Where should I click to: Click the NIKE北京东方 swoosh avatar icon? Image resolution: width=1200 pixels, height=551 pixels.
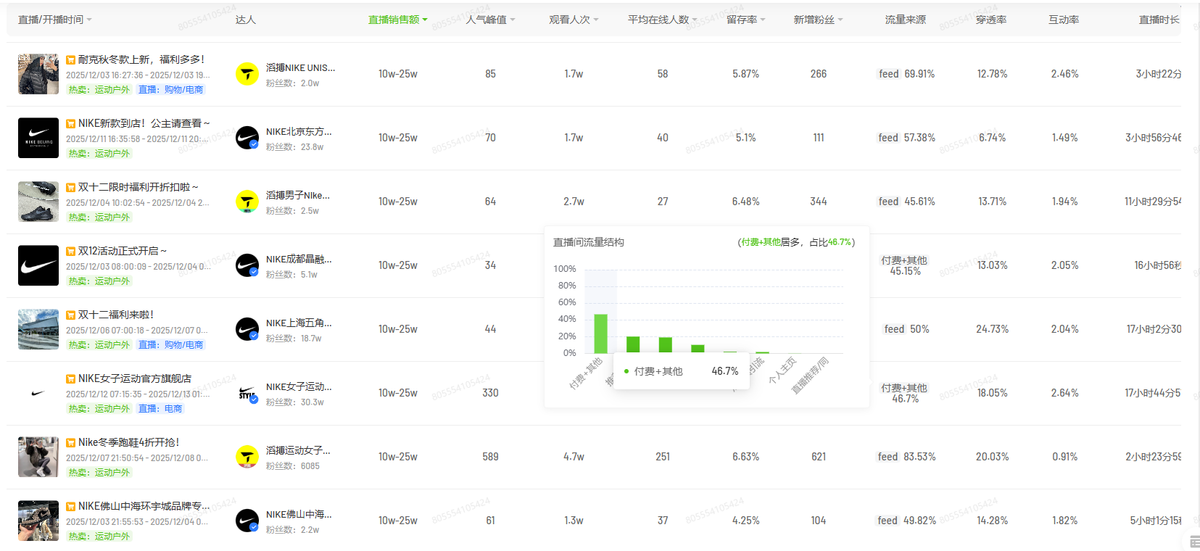[247, 139]
